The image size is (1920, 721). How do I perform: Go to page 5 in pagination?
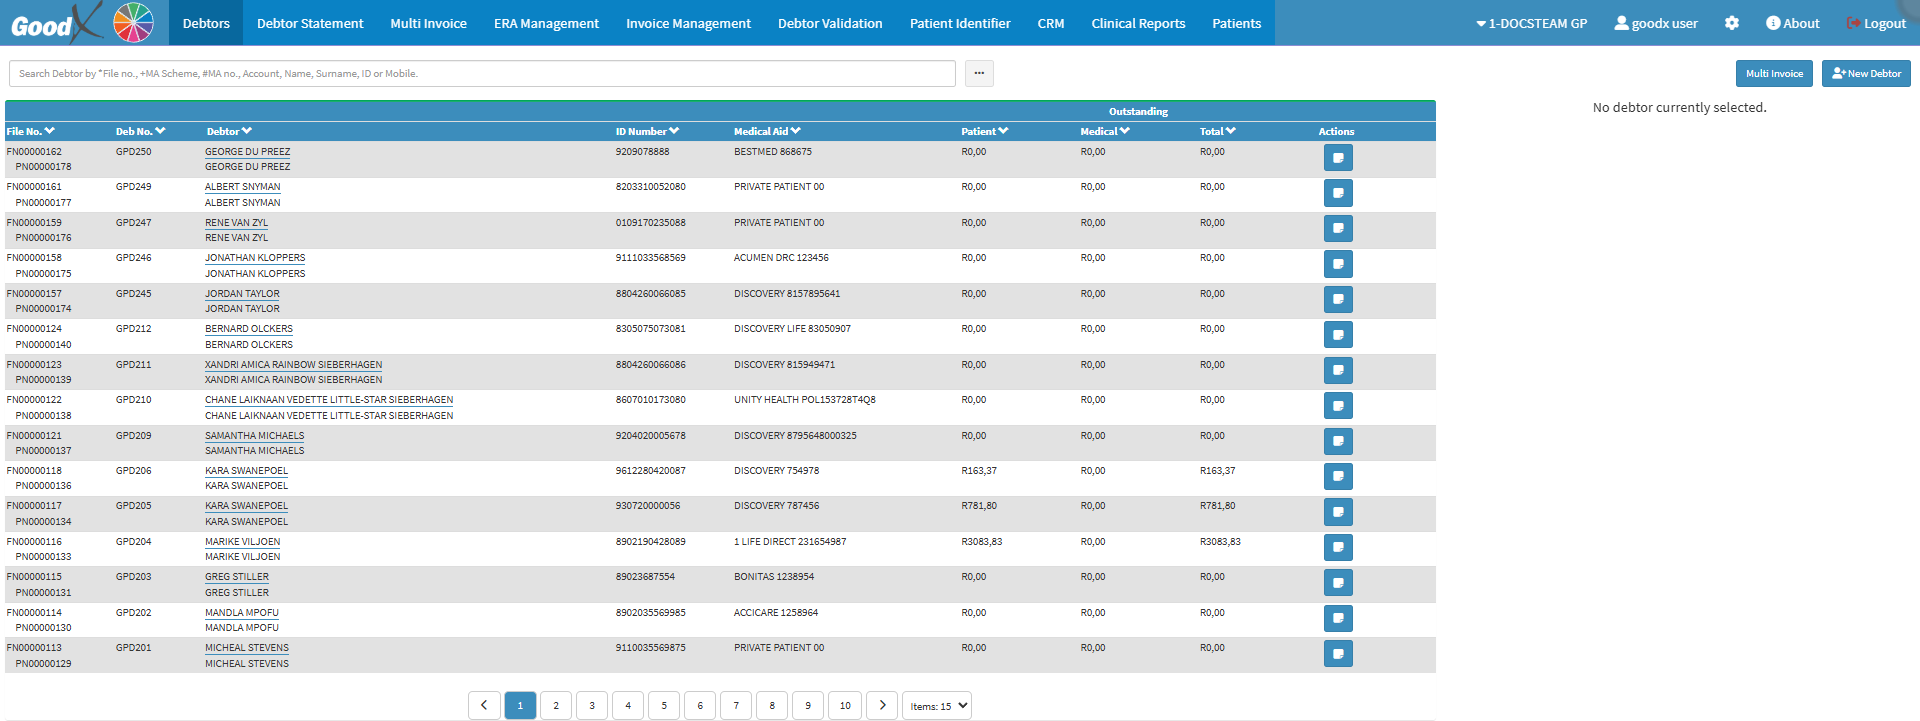pos(664,705)
